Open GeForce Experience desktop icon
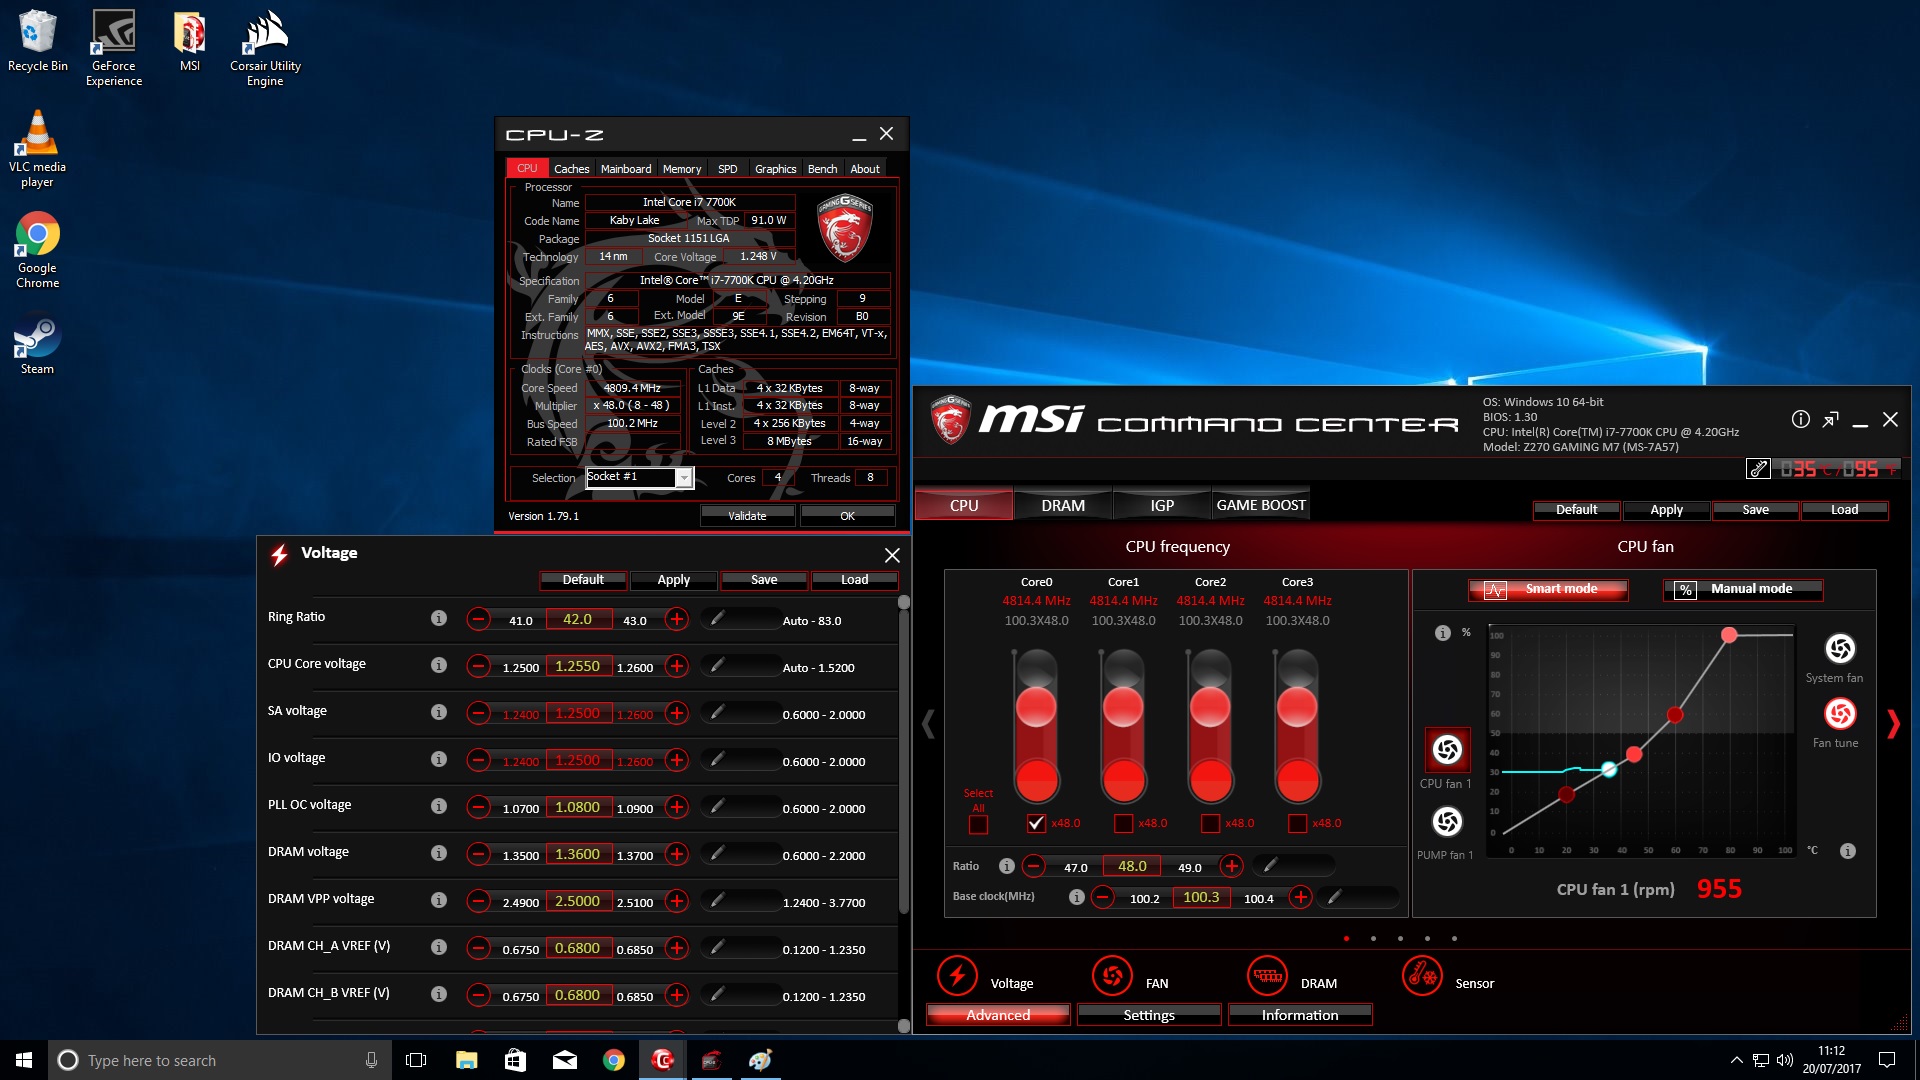Screen dimensions: 1920x1080 [114, 48]
